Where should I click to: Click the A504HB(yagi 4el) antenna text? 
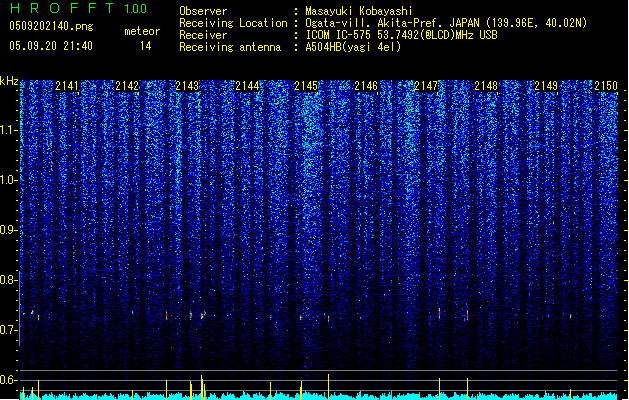[353, 47]
